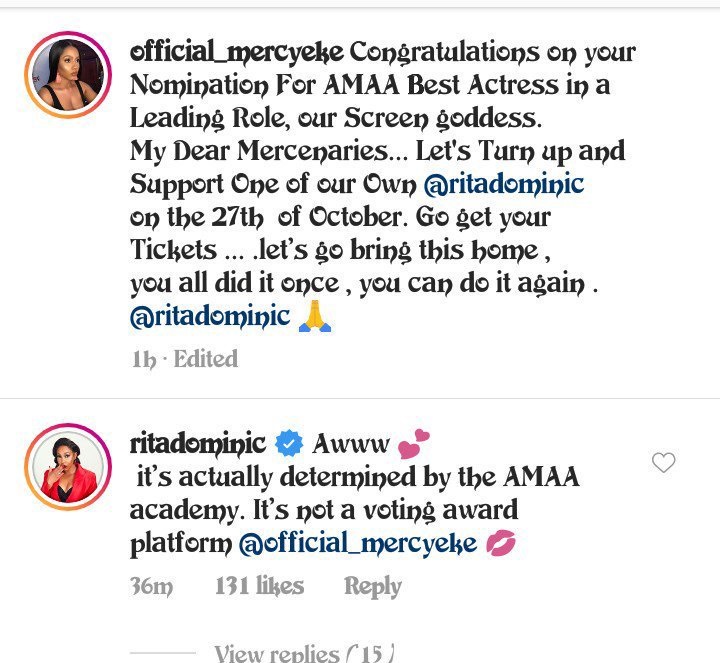Click the blue verified badge beside ritadominic
This screenshot has width=720, height=663.
tap(289, 443)
